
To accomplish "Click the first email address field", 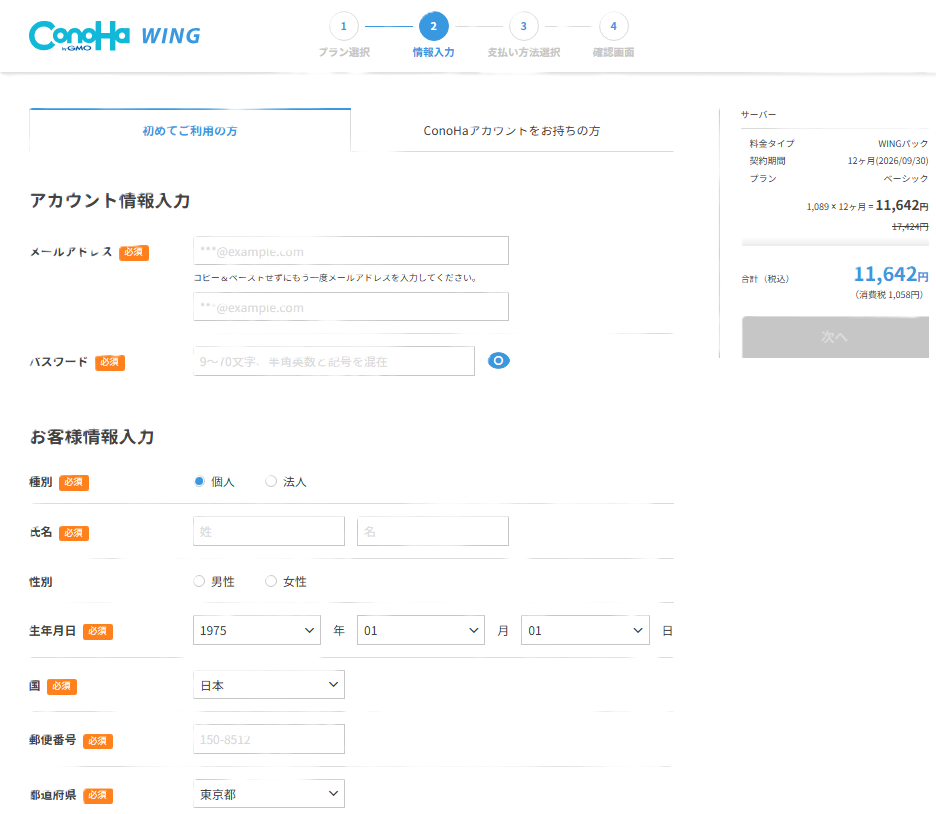I will (351, 251).
